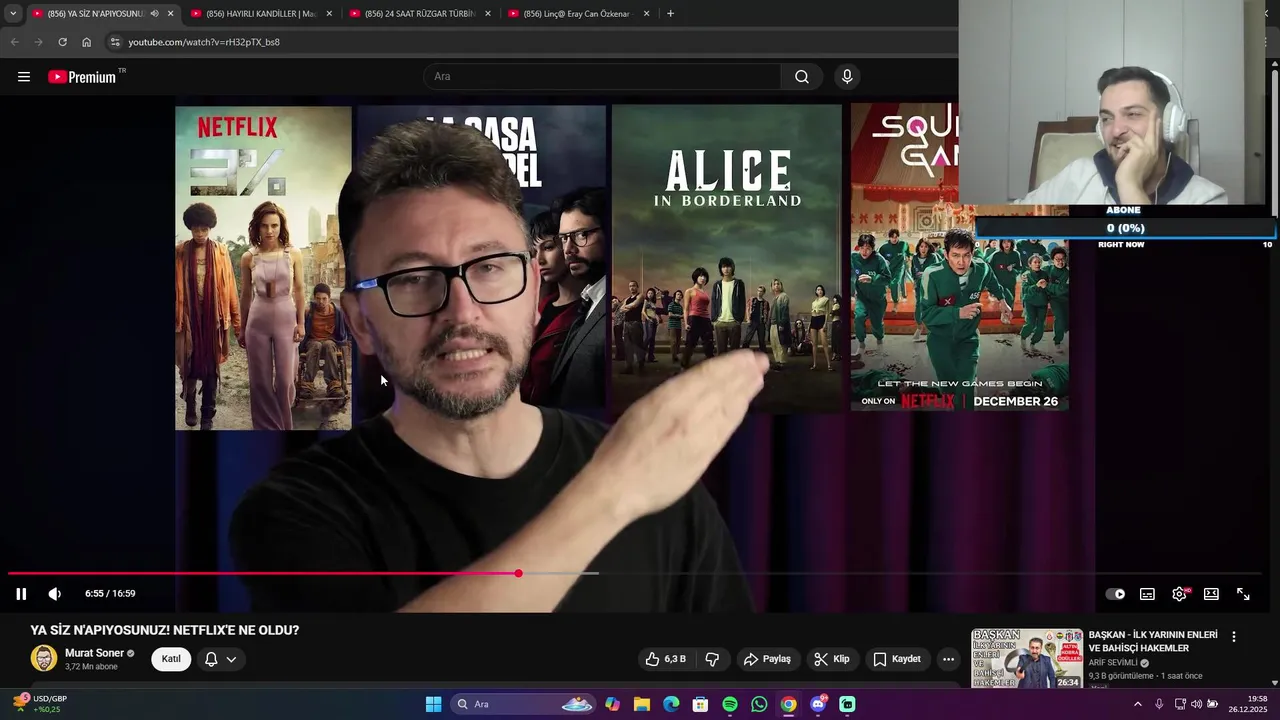
Task: Seek using the red progress bar handle
Action: tap(518, 573)
